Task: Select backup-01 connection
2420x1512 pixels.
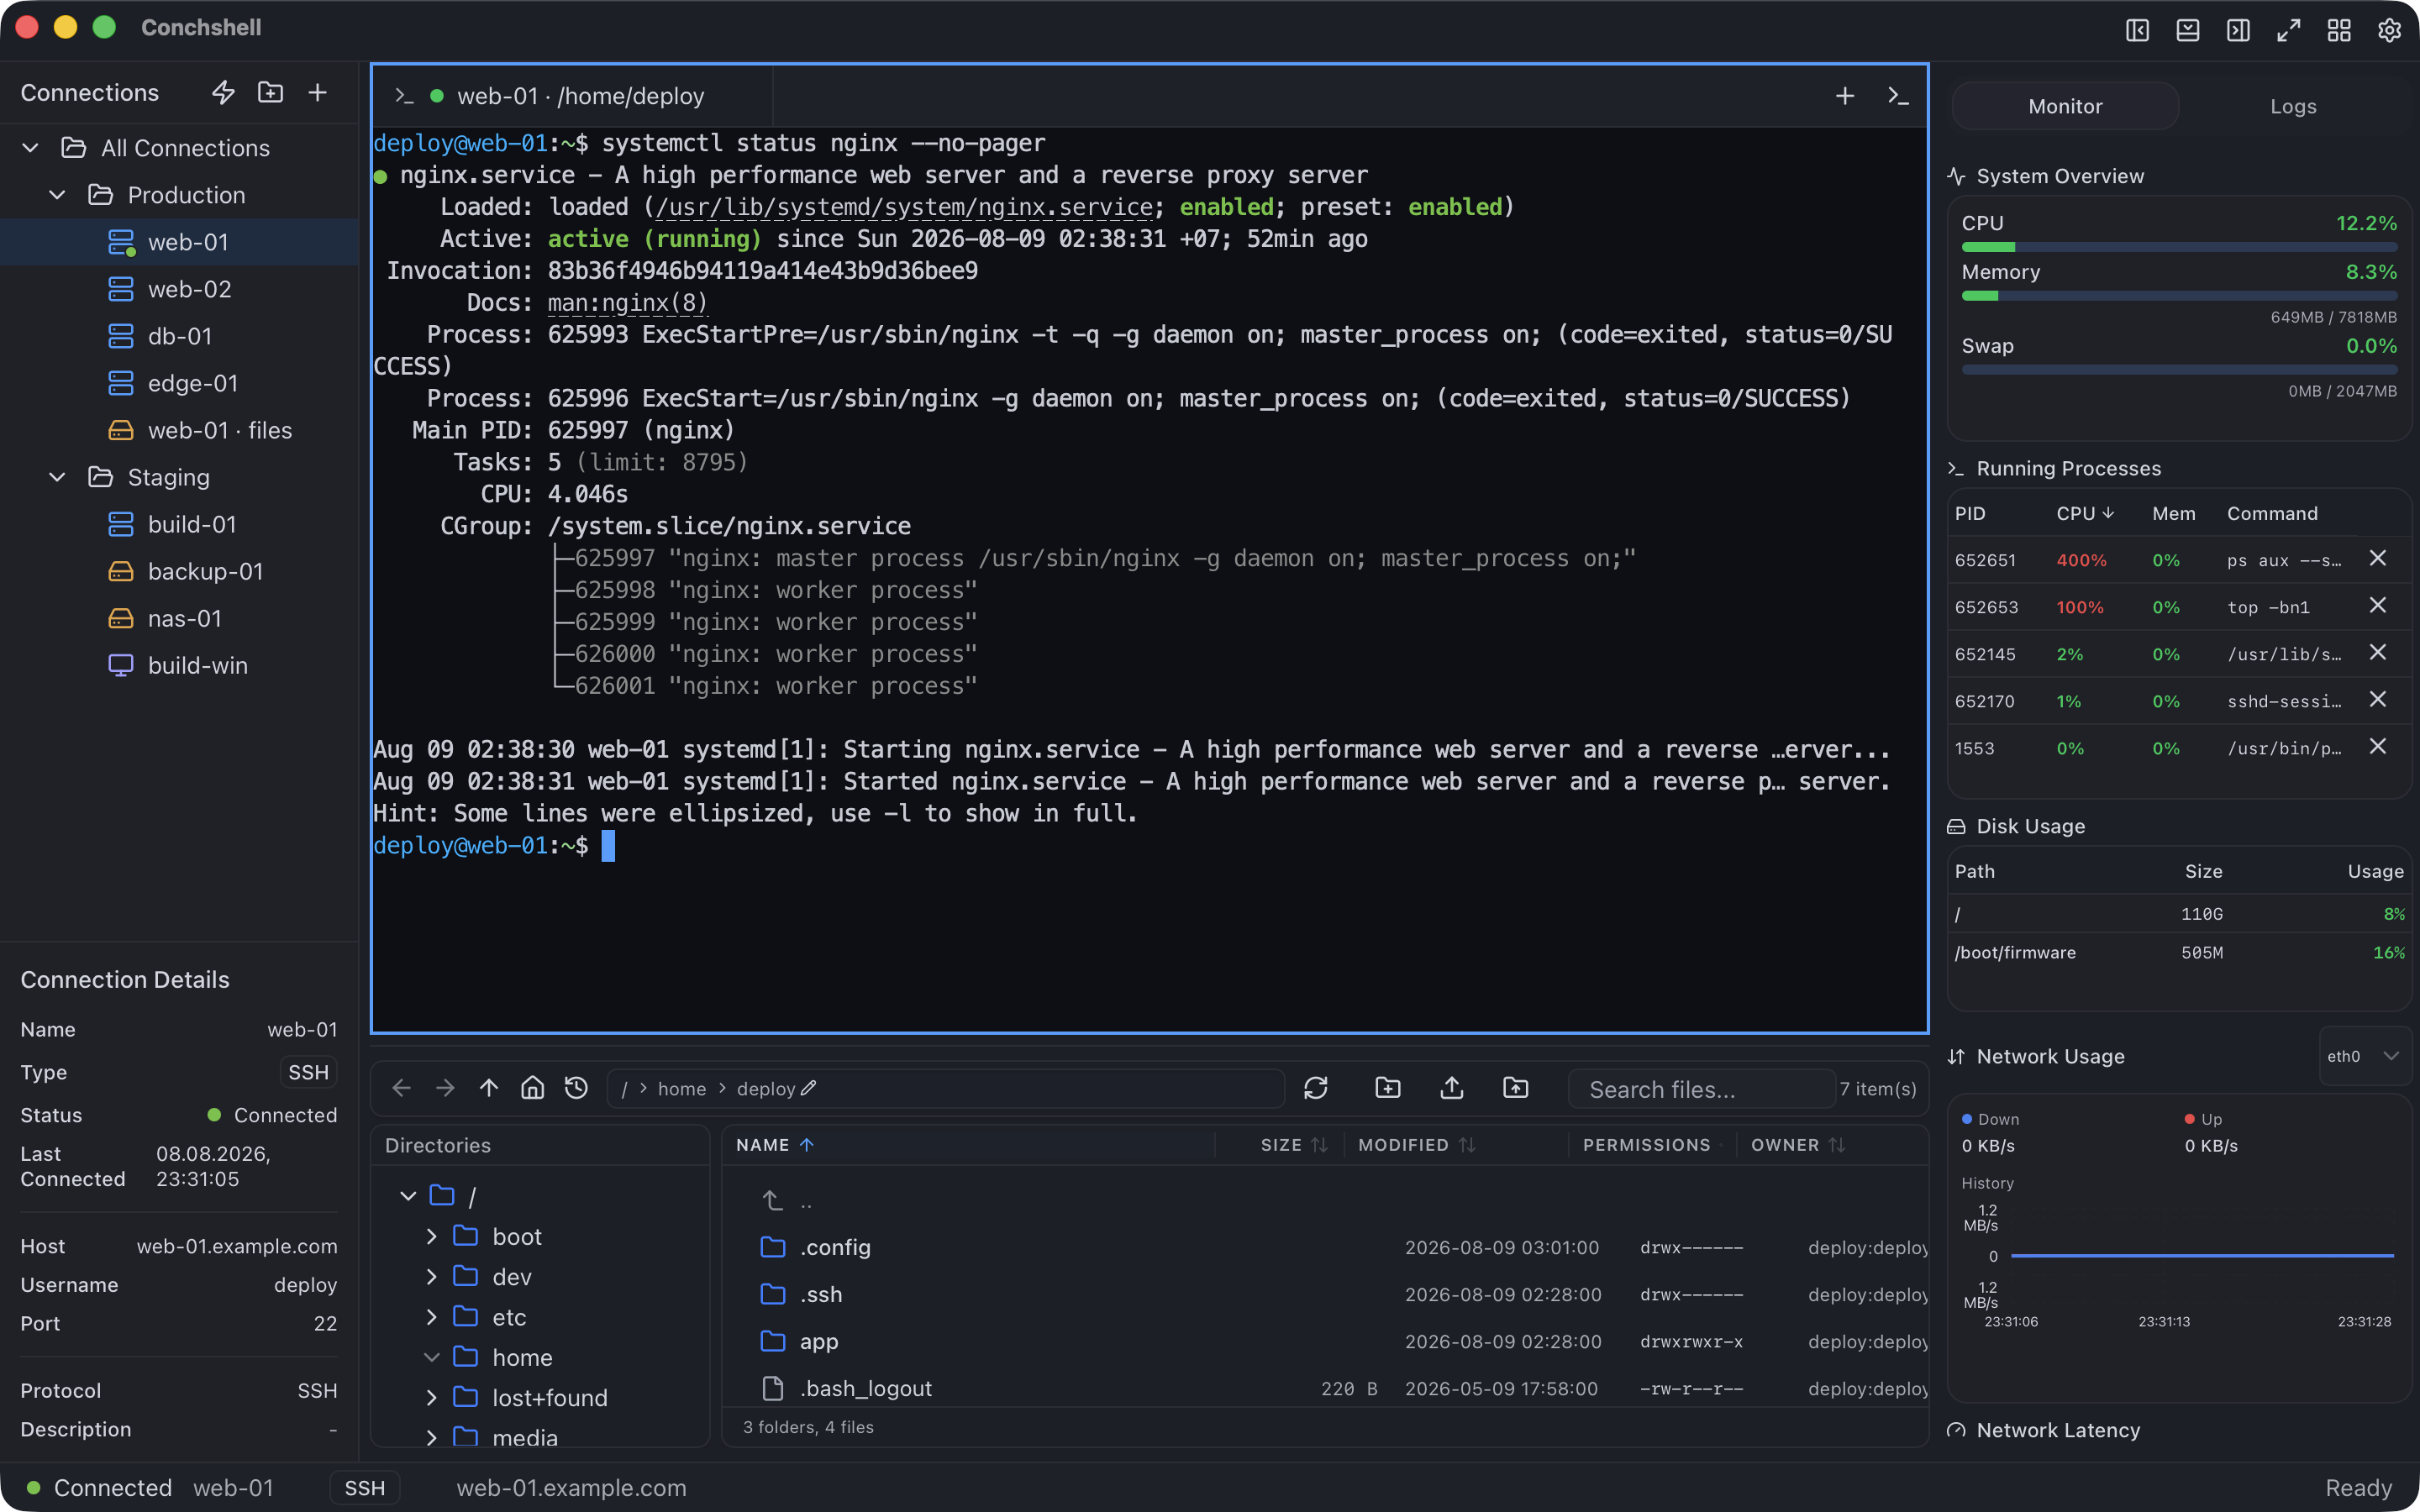Action: 179,571
